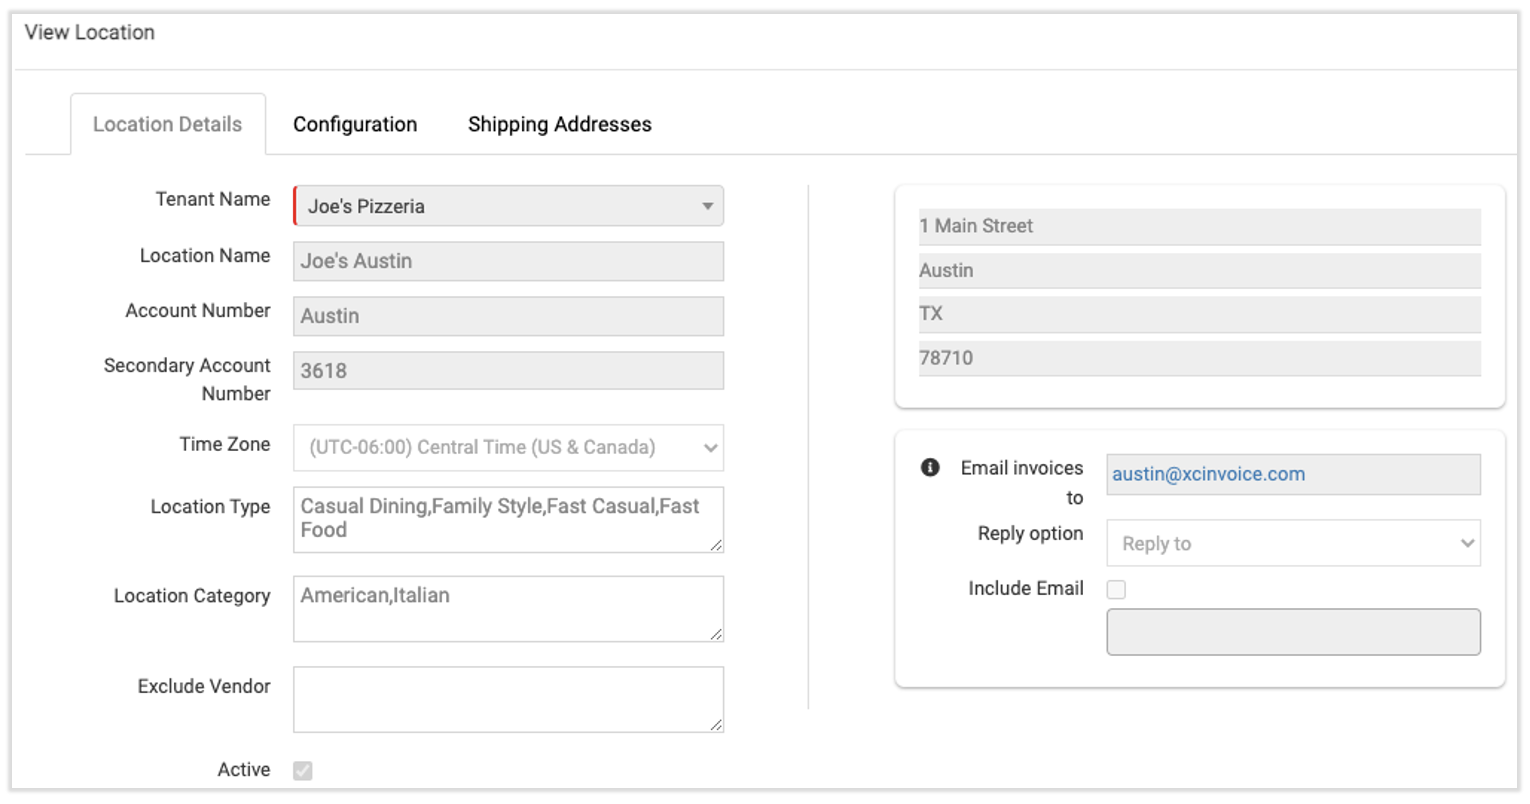Select the Secondary Account Number field
This screenshot has height=804, width=1530.
coord(508,371)
